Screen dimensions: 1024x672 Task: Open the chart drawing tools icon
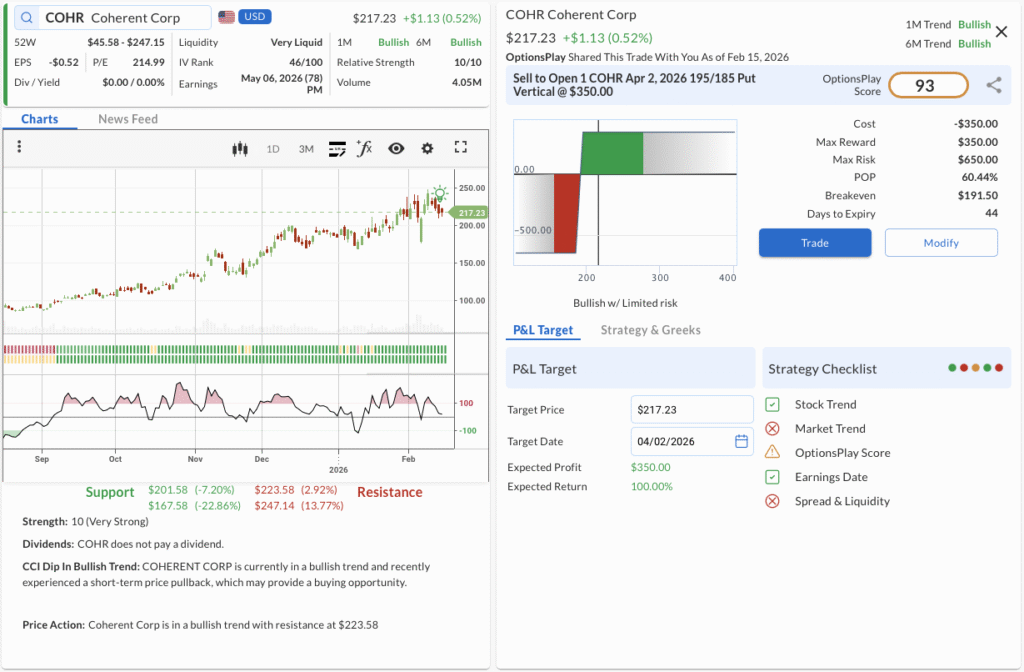[337, 148]
